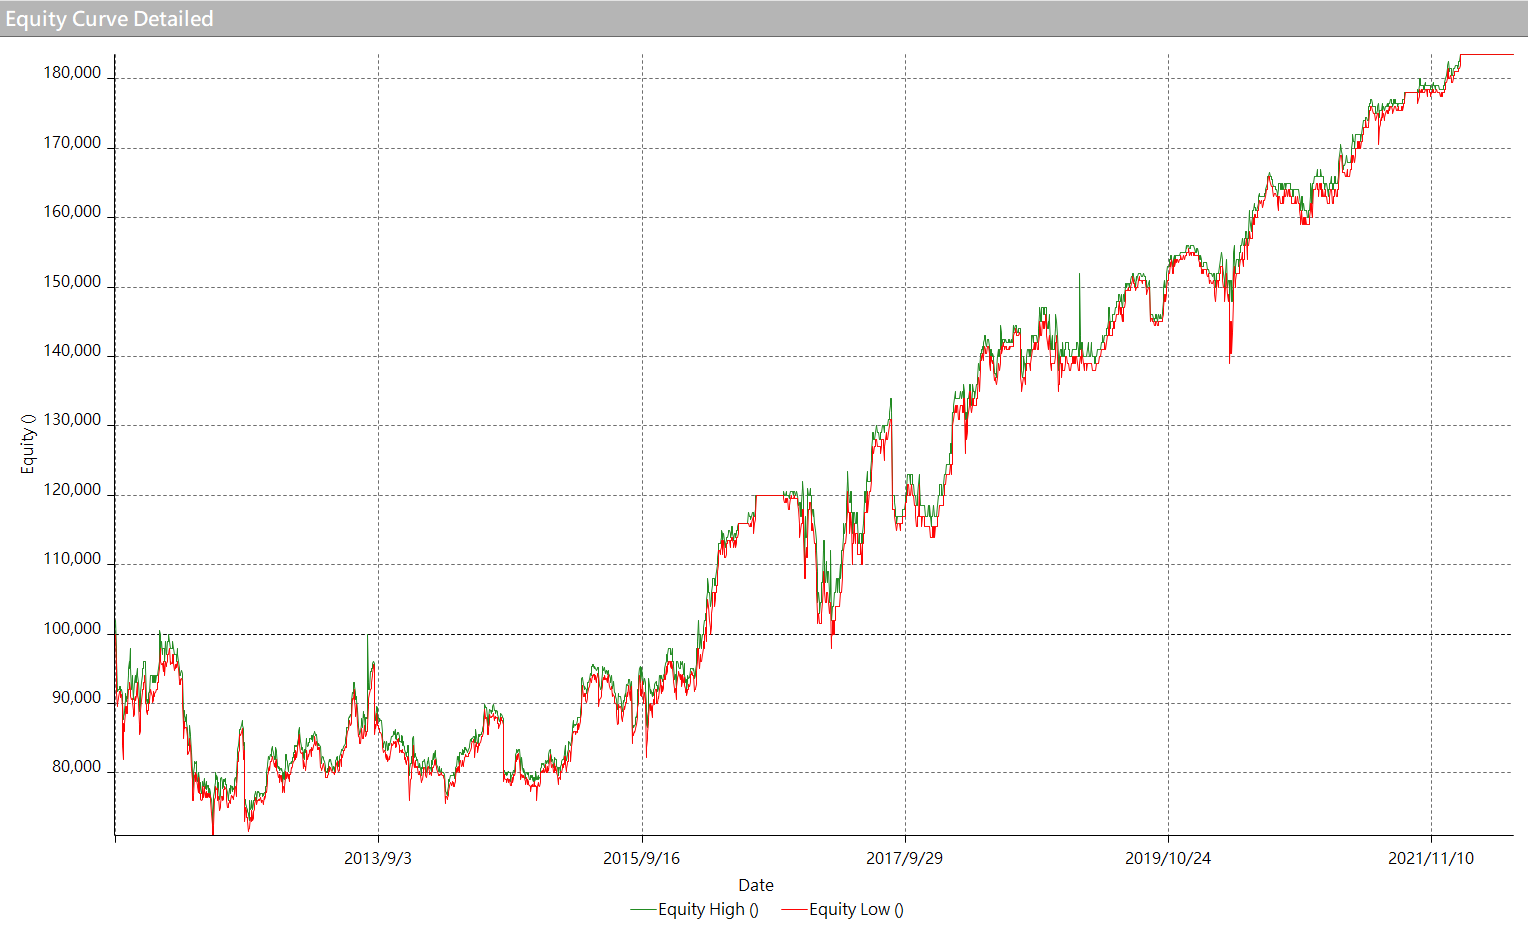Click the 90,000 equity axis label
The width and height of the screenshot is (1528, 926).
tap(77, 698)
